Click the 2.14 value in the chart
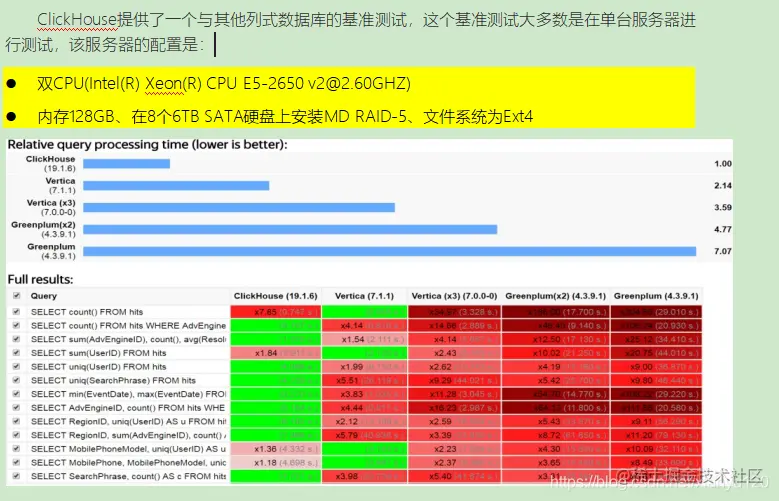Screen dimensions: 779x501 (x=723, y=185)
